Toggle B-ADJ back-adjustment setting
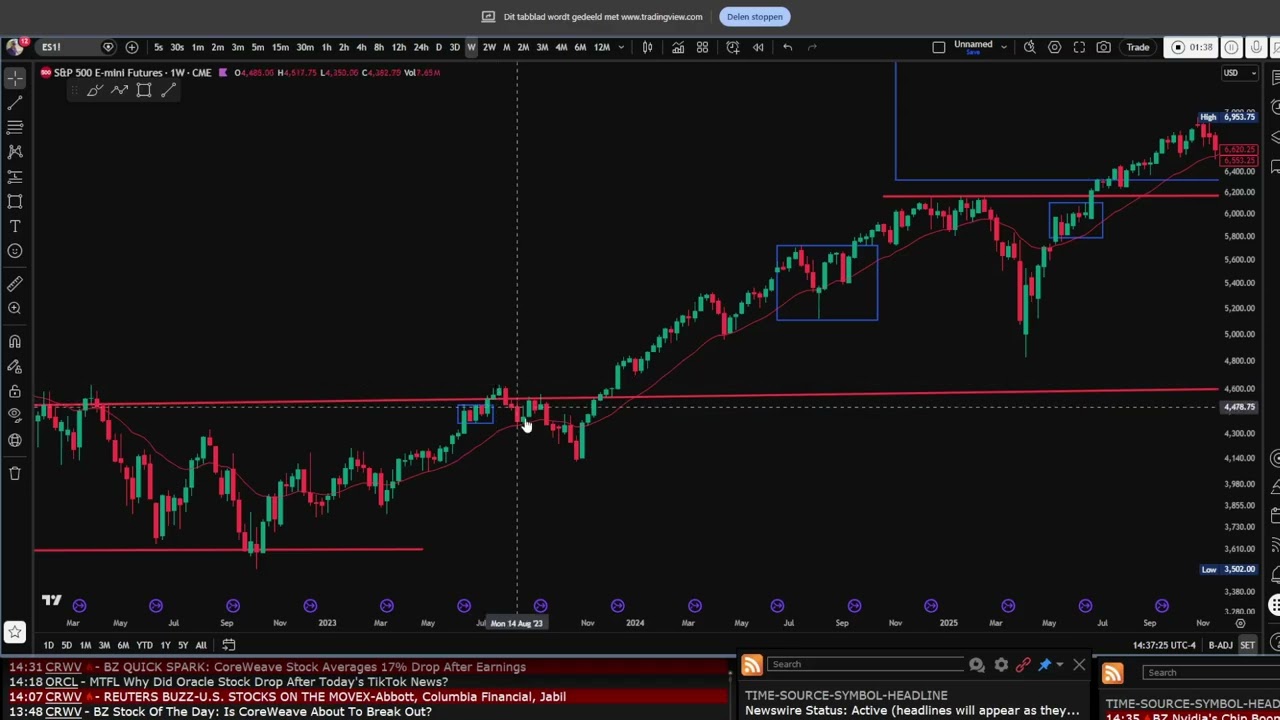 click(x=1220, y=645)
